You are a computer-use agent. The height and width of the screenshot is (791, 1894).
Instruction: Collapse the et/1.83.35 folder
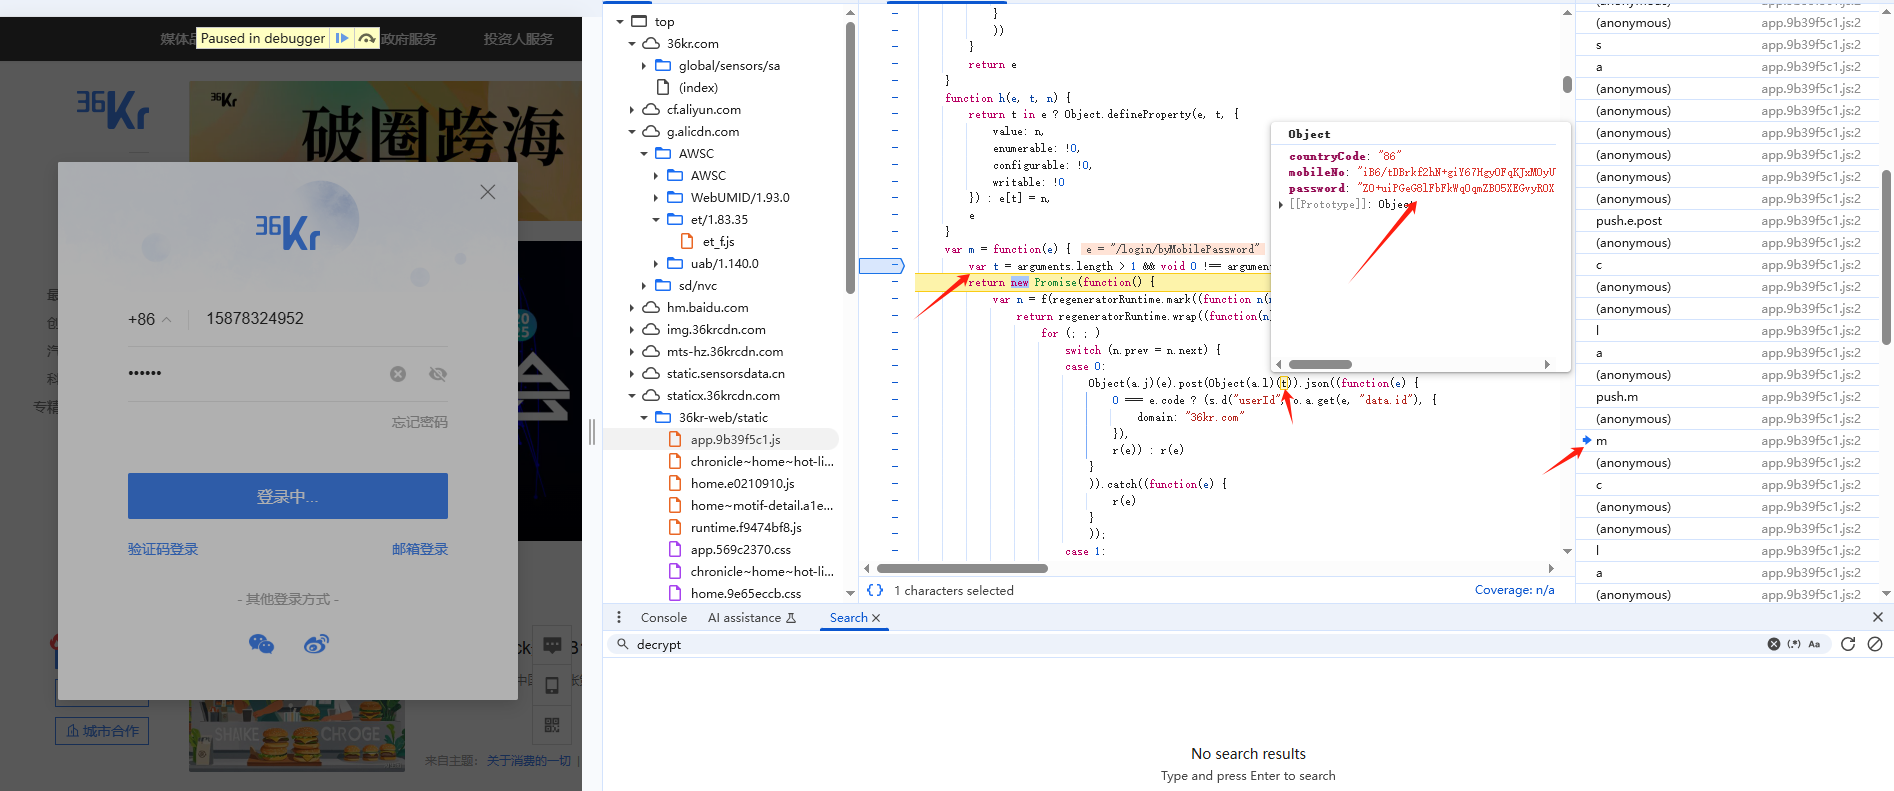click(655, 219)
